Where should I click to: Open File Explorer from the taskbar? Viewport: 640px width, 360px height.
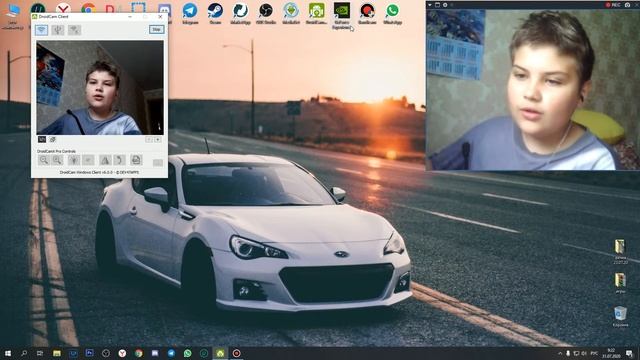pos(57,353)
